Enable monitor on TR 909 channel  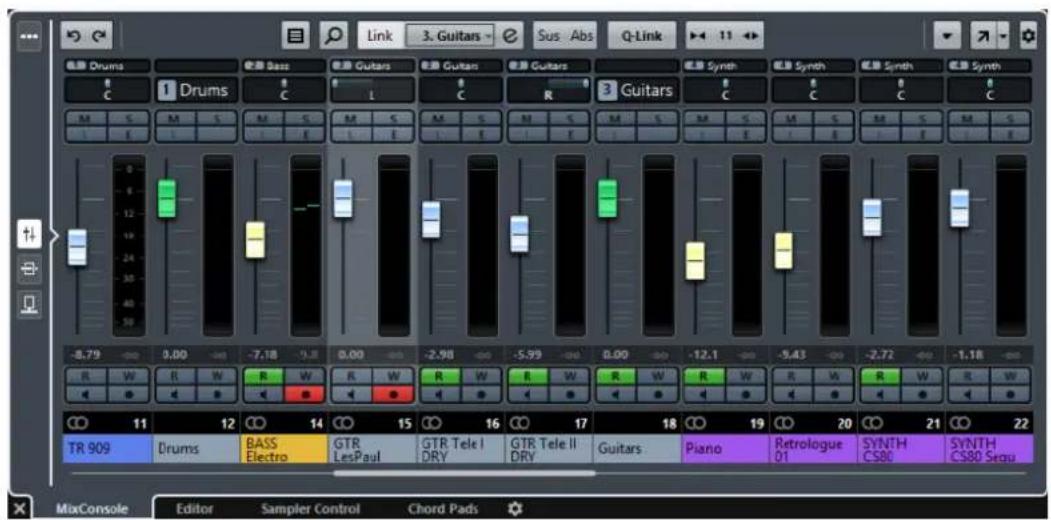(x=86, y=395)
